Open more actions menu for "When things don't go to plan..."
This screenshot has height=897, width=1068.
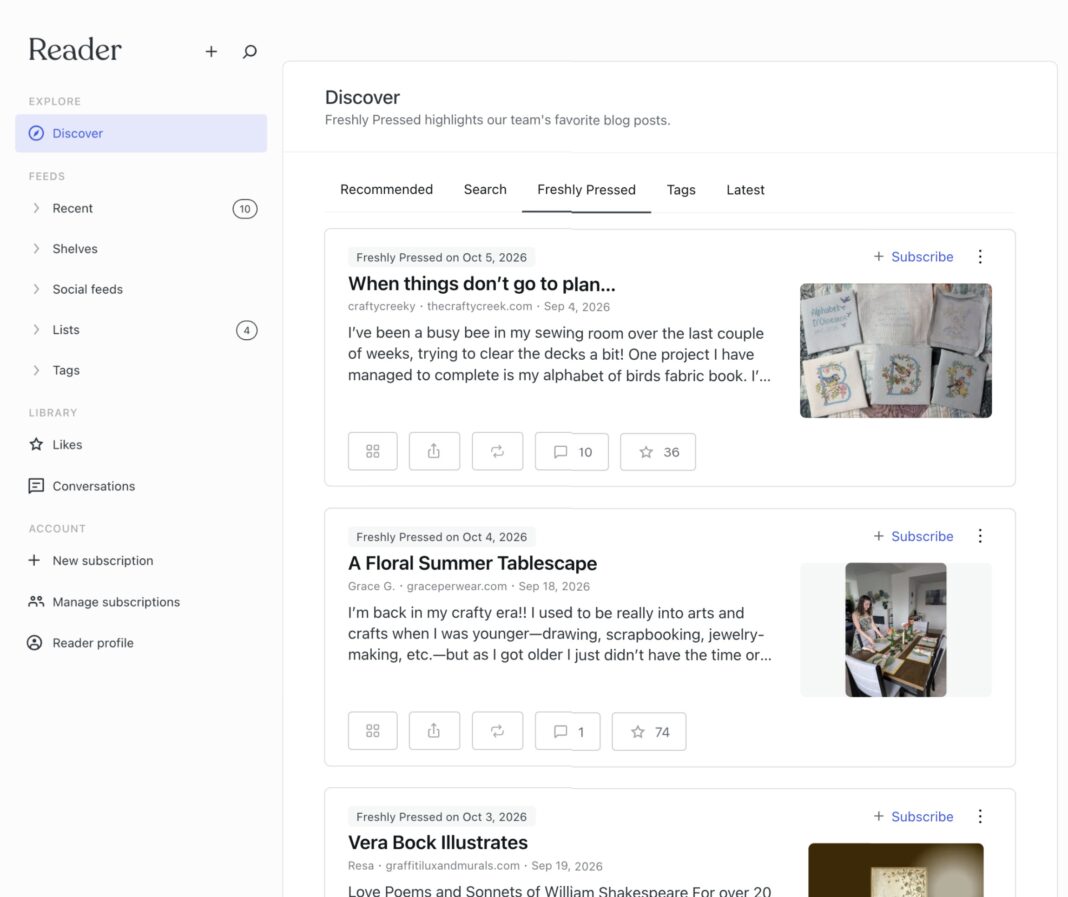point(980,257)
